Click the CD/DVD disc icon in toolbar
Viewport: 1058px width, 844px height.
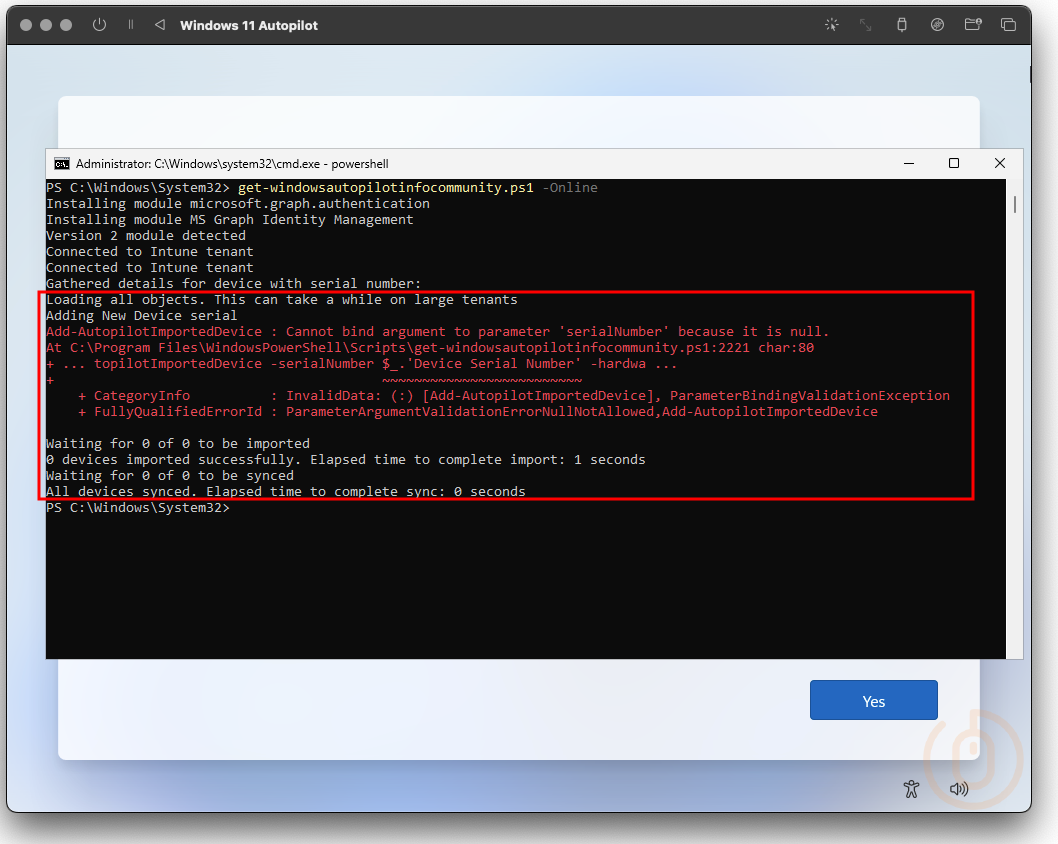[x=937, y=24]
